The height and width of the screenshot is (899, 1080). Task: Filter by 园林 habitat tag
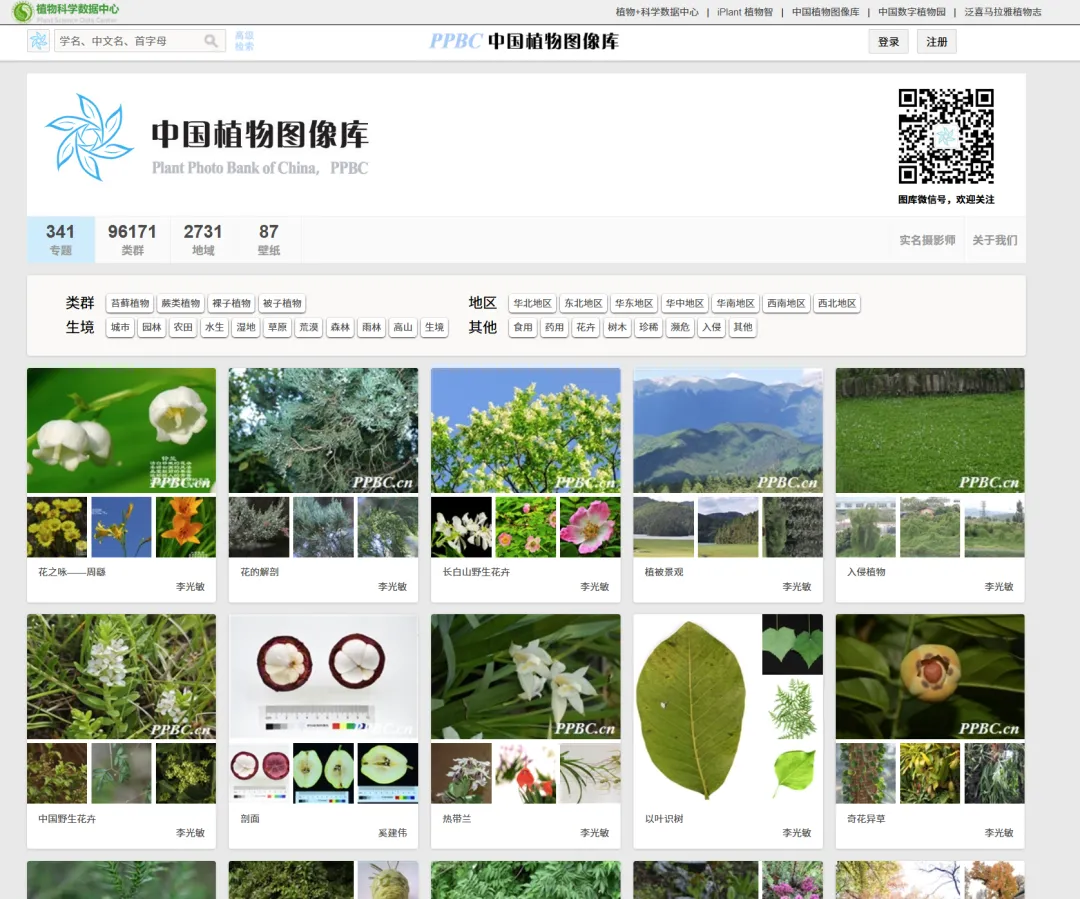point(152,327)
